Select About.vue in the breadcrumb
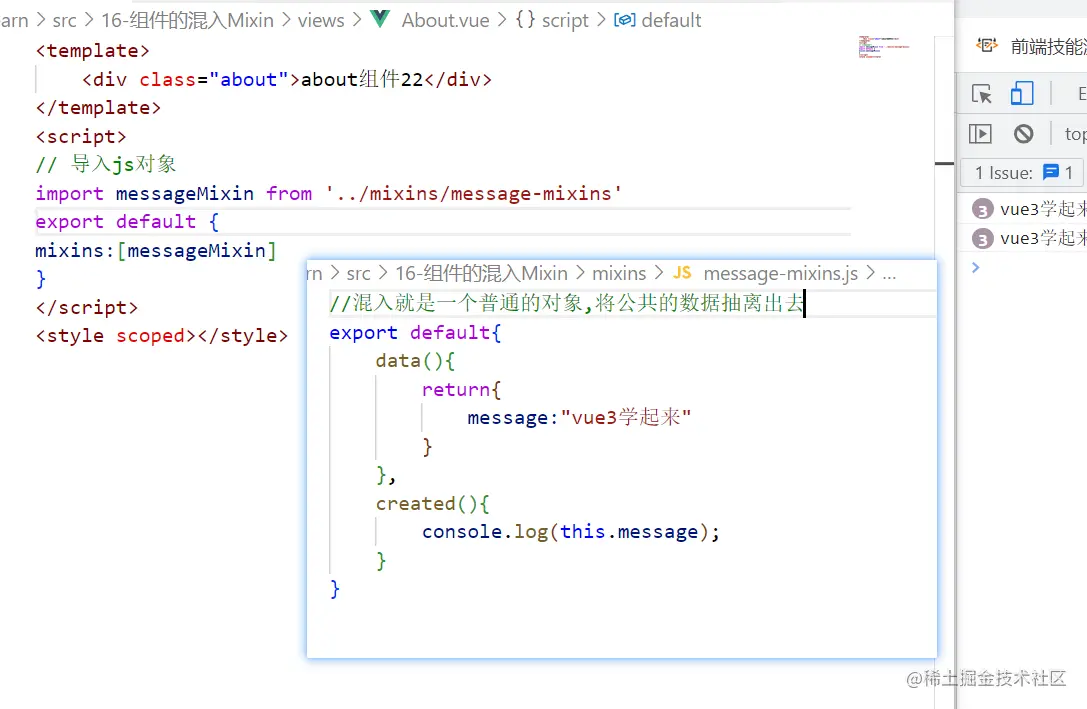The height and width of the screenshot is (709, 1087). (445, 21)
